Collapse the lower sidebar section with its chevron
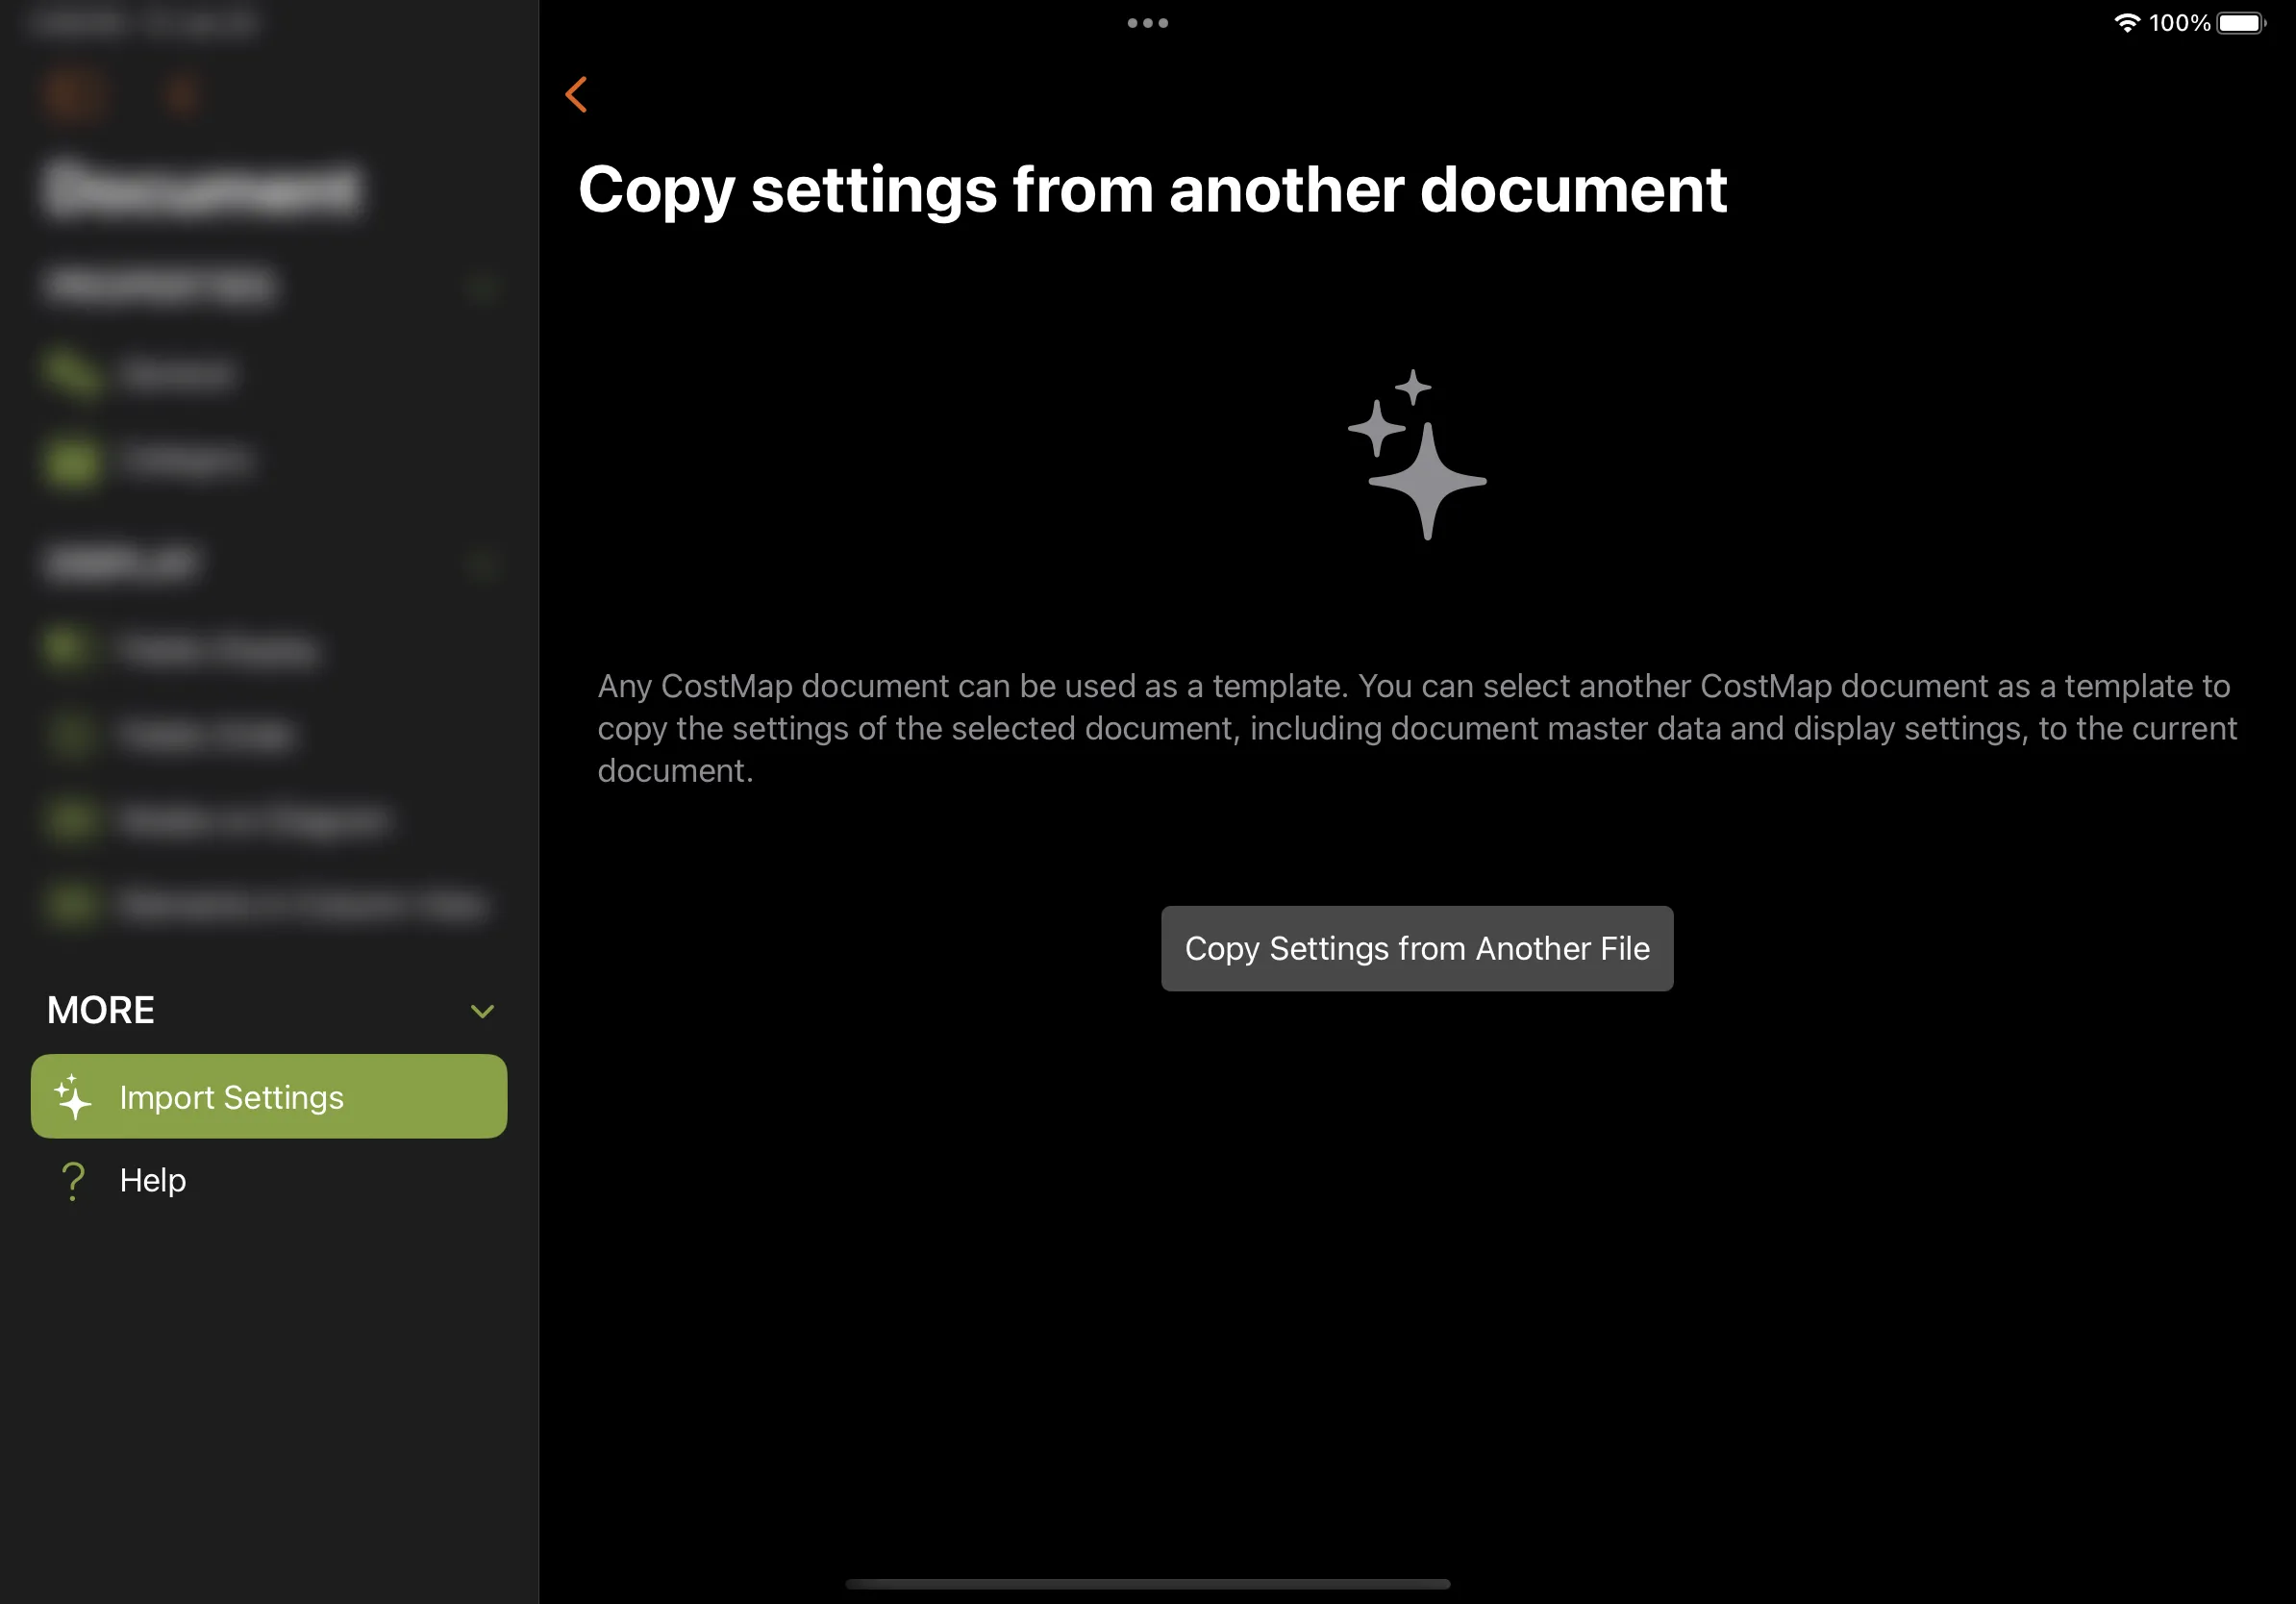 [x=483, y=564]
